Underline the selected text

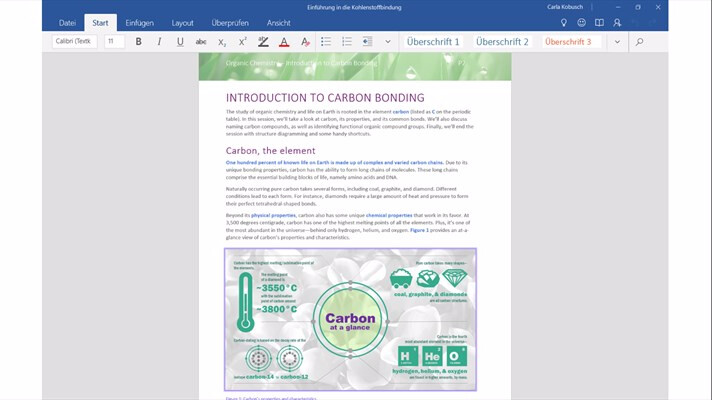tap(180, 42)
